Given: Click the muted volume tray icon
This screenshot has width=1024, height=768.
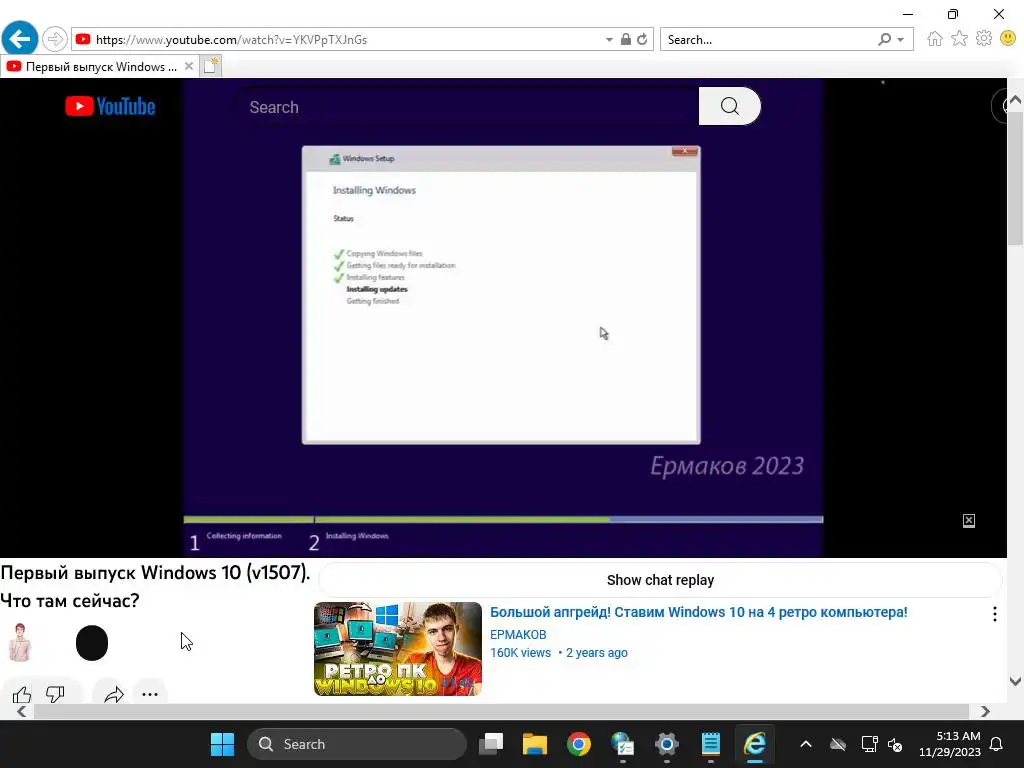Looking at the screenshot, I should (x=895, y=744).
